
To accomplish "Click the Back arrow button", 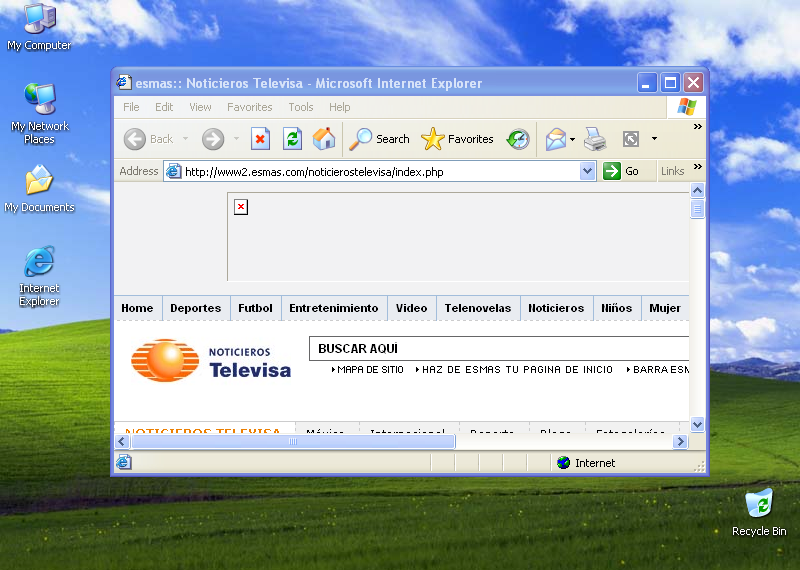I will [x=135, y=139].
